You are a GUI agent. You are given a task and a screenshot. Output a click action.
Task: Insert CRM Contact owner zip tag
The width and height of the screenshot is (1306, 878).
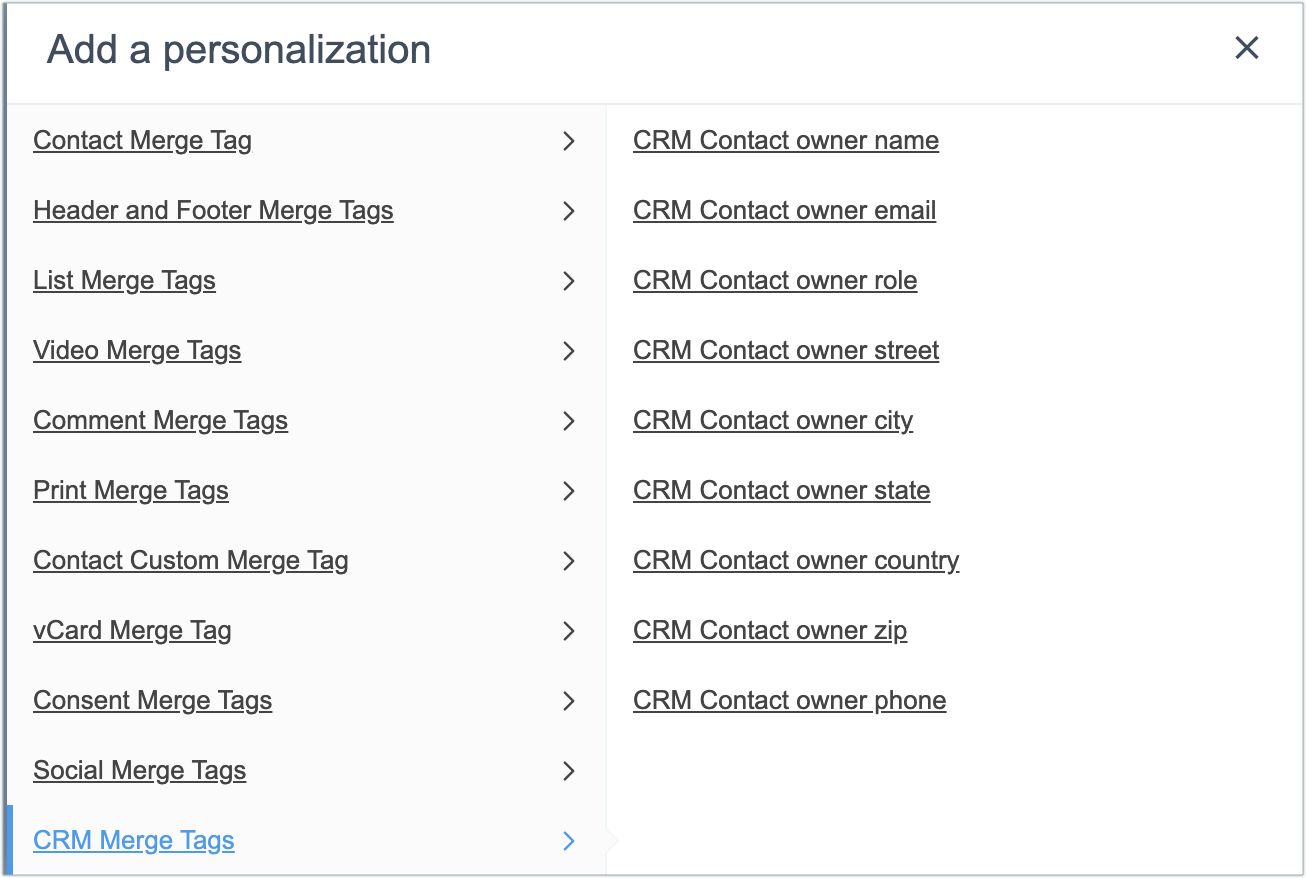click(770, 631)
